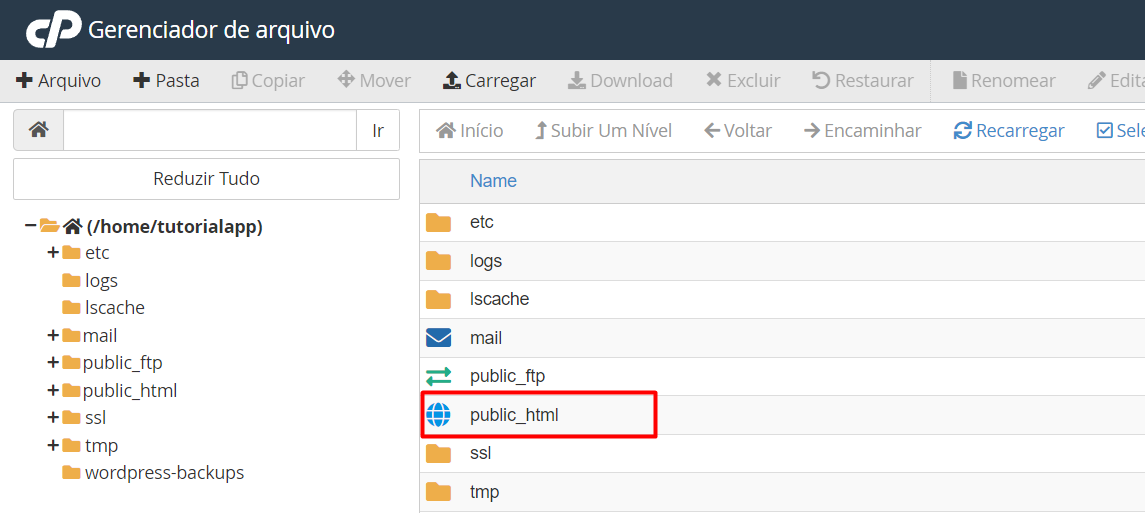
Task: Select the ssl row name in list
Action: (x=480, y=453)
